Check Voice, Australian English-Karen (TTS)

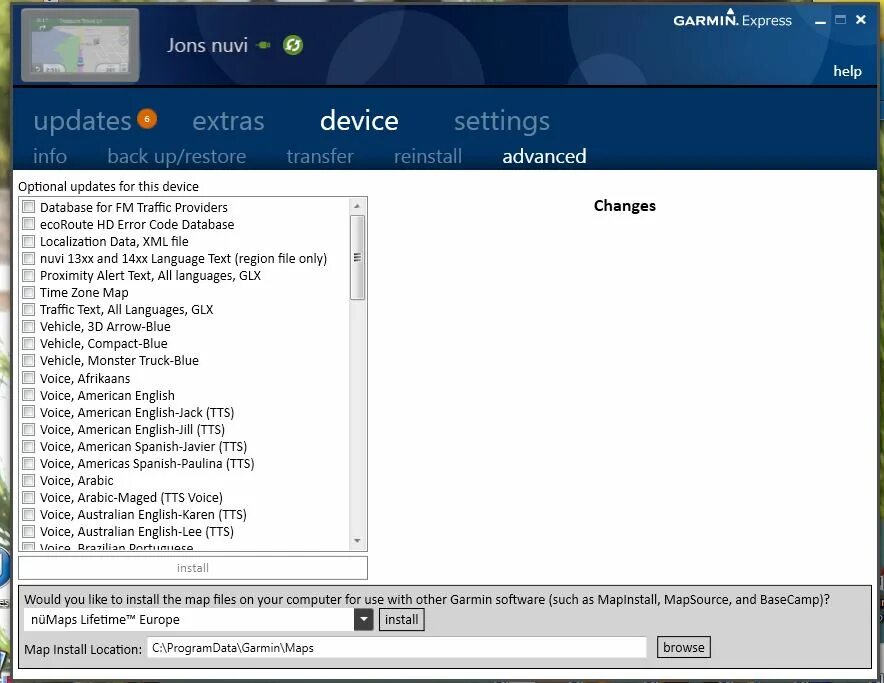tap(29, 514)
